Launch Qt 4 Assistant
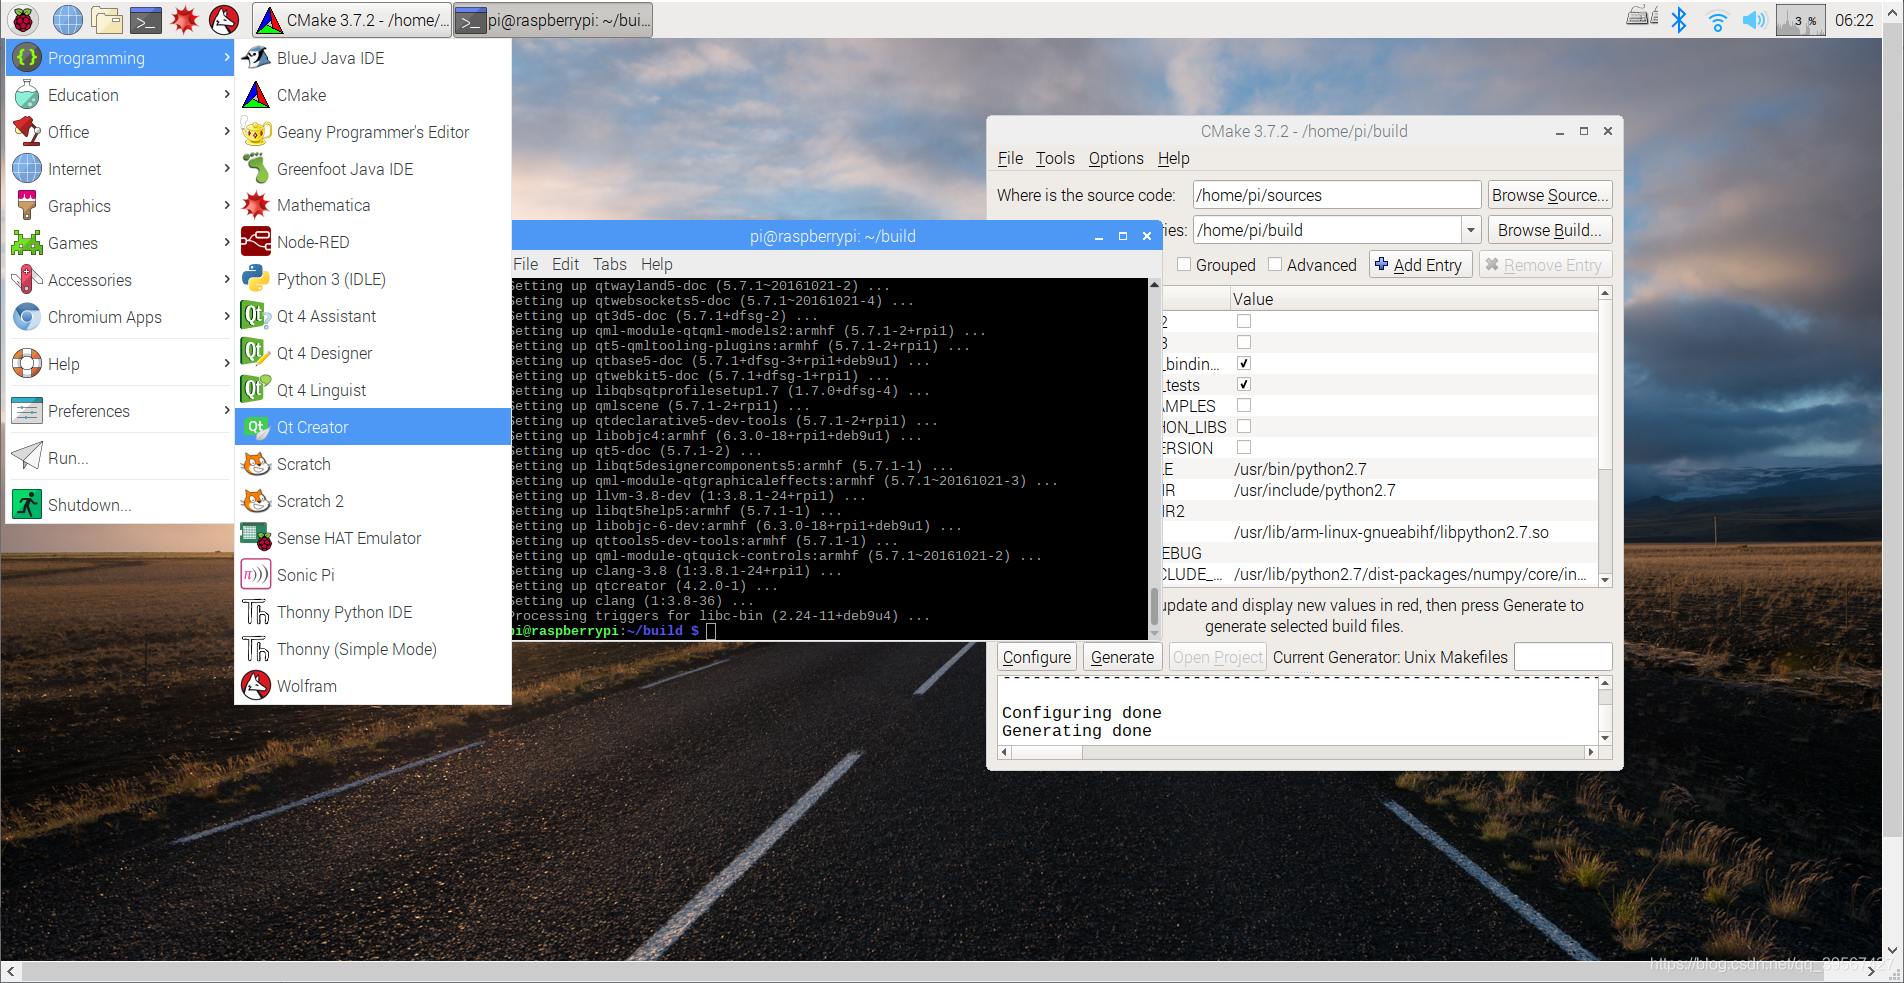Screen dimensions: 1904x983 pos(373,316)
